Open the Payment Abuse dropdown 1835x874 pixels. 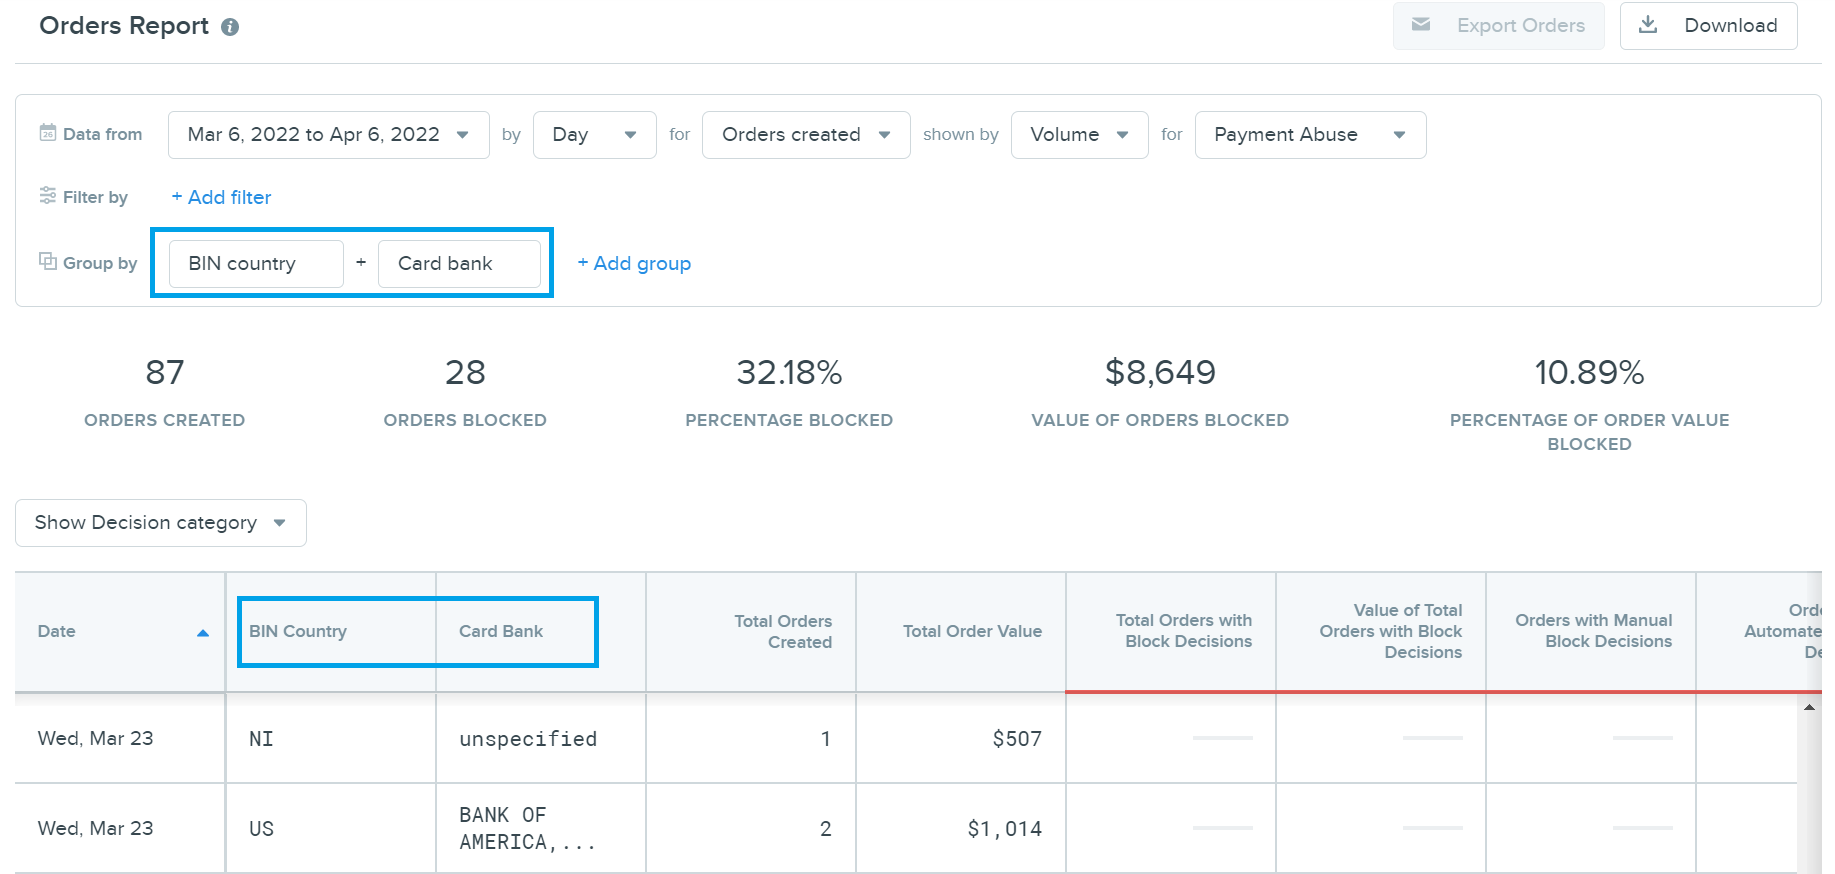[x=1310, y=135]
